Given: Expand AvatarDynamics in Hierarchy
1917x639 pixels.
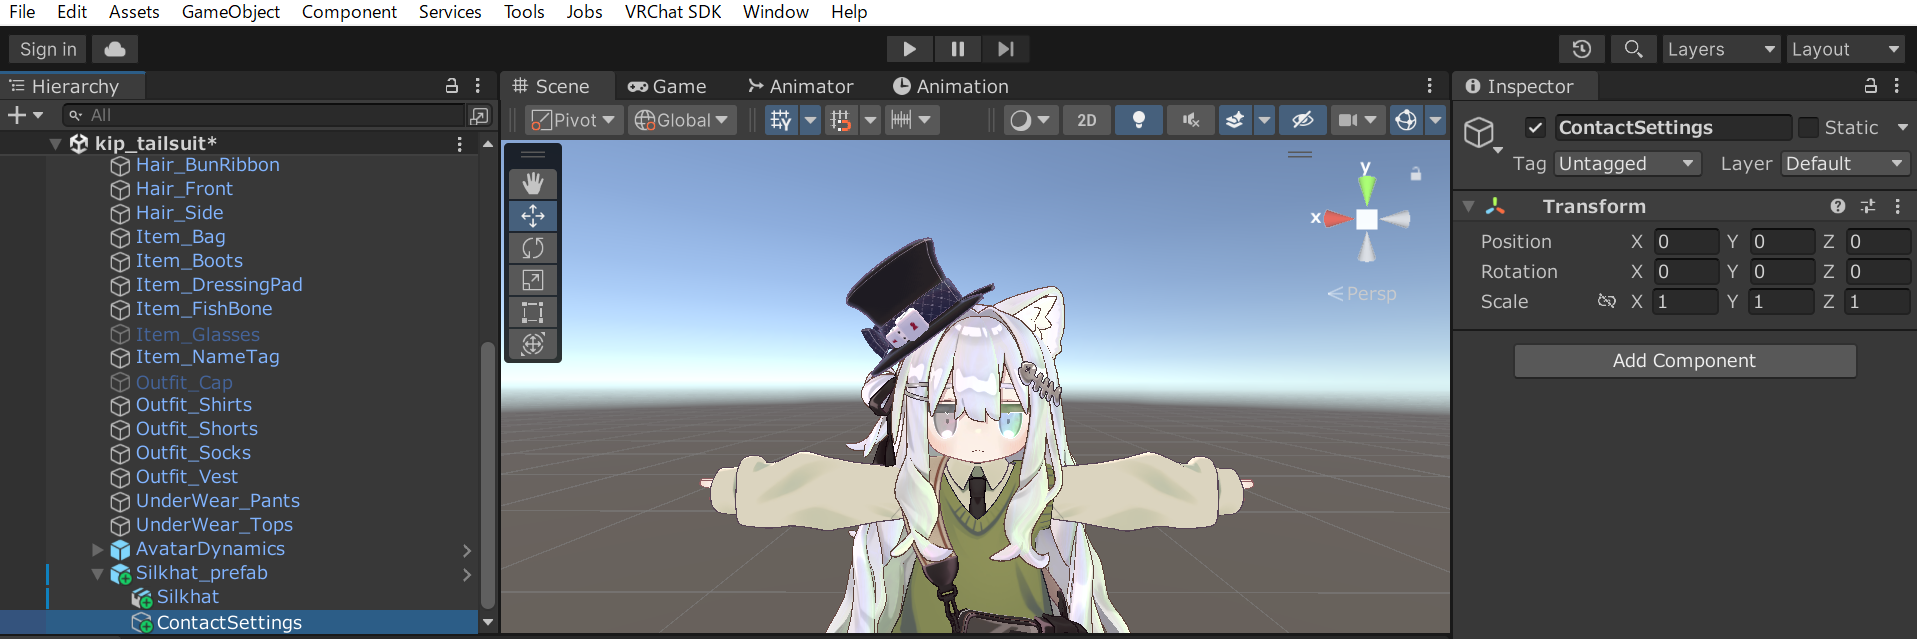Looking at the screenshot, I should pyautogui.click(x=97, y=549).
